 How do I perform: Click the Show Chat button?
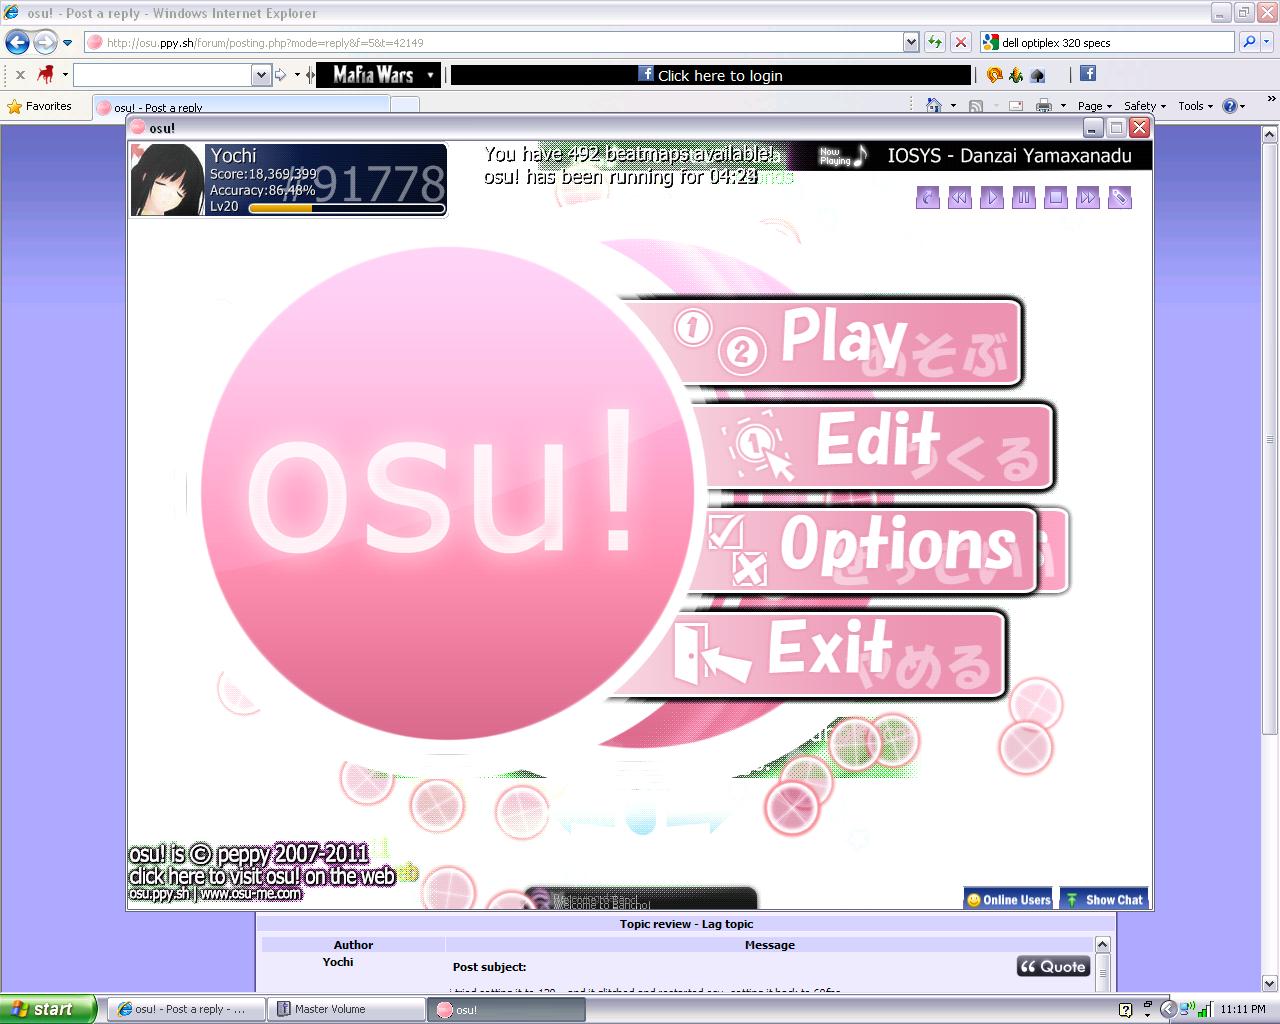coord(1103,899)
